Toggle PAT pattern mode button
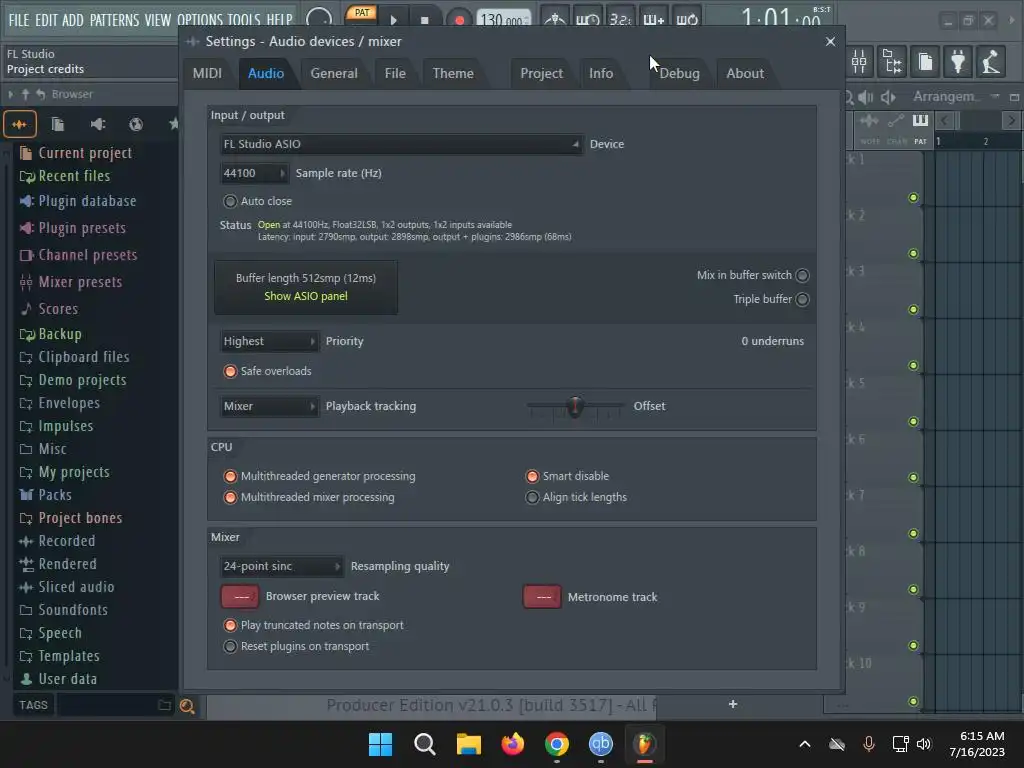 (361, 12)
